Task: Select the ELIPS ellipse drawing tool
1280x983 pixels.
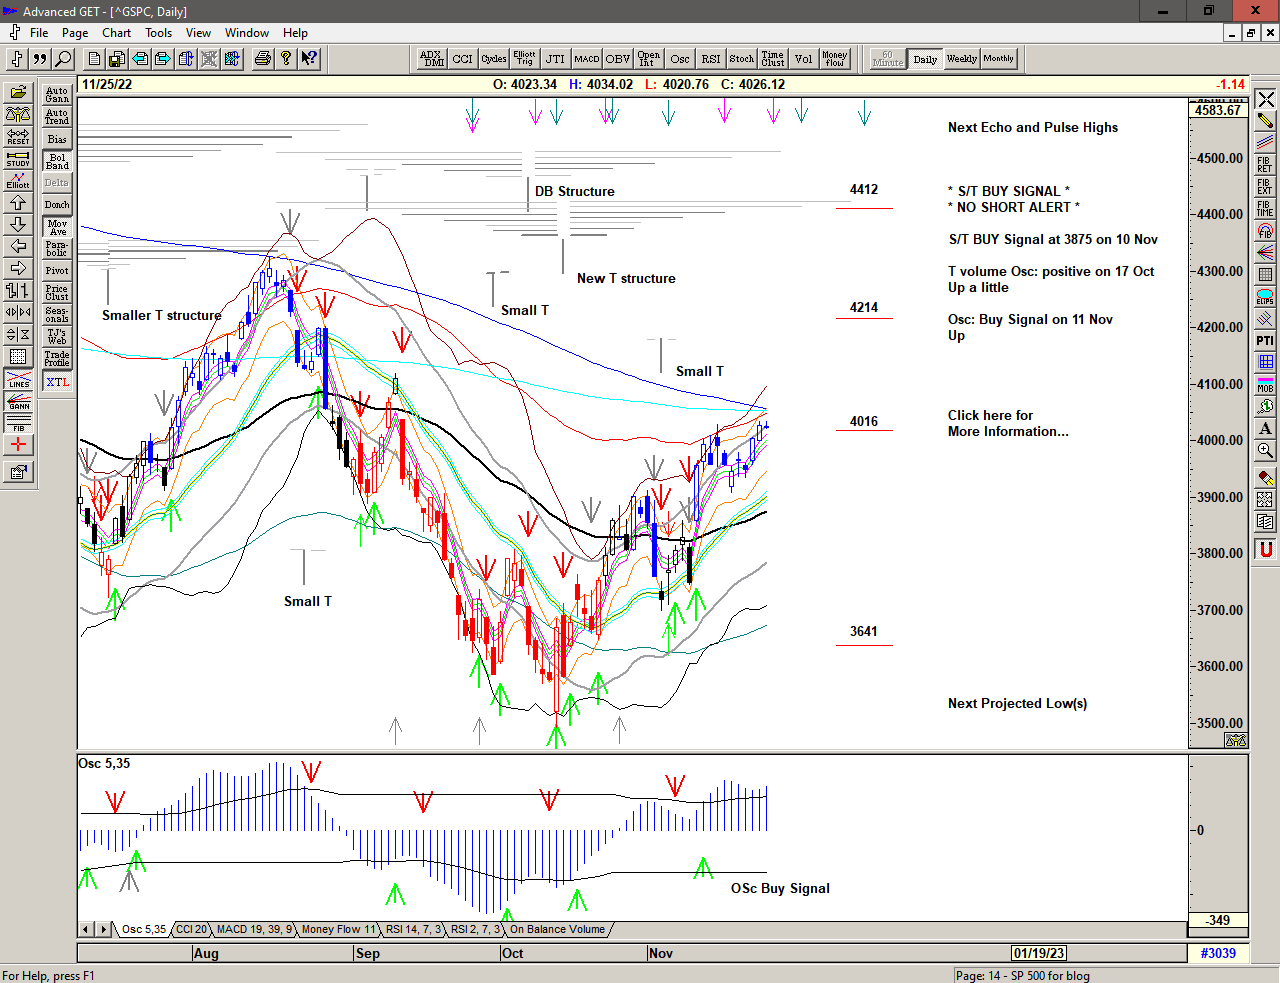Action: point(1265,297)
